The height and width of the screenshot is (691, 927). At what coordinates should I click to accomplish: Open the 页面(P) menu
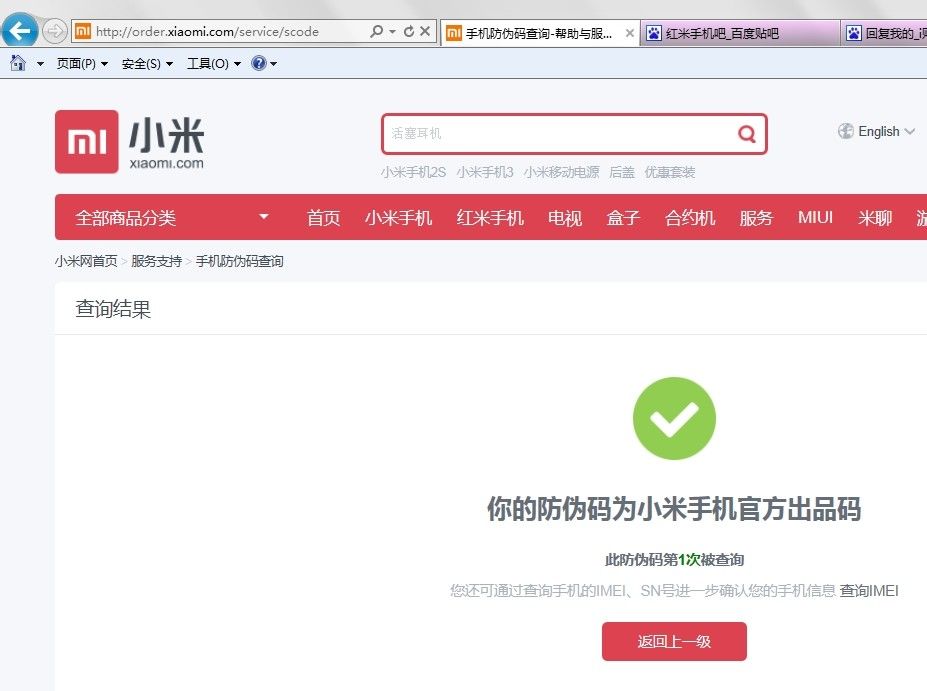tap(82, 64)
